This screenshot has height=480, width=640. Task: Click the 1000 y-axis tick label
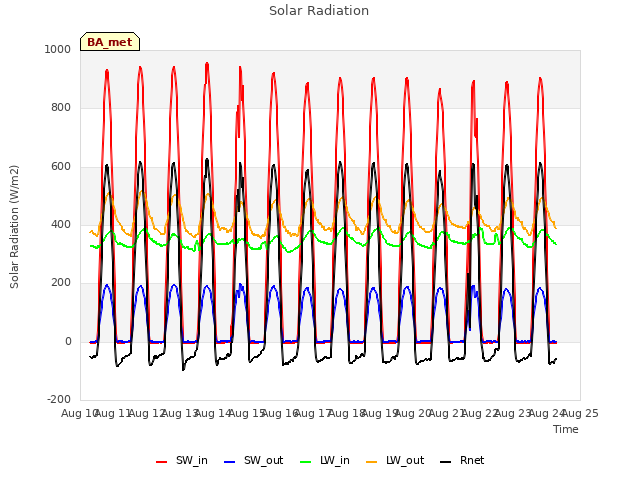pos(58,49)
